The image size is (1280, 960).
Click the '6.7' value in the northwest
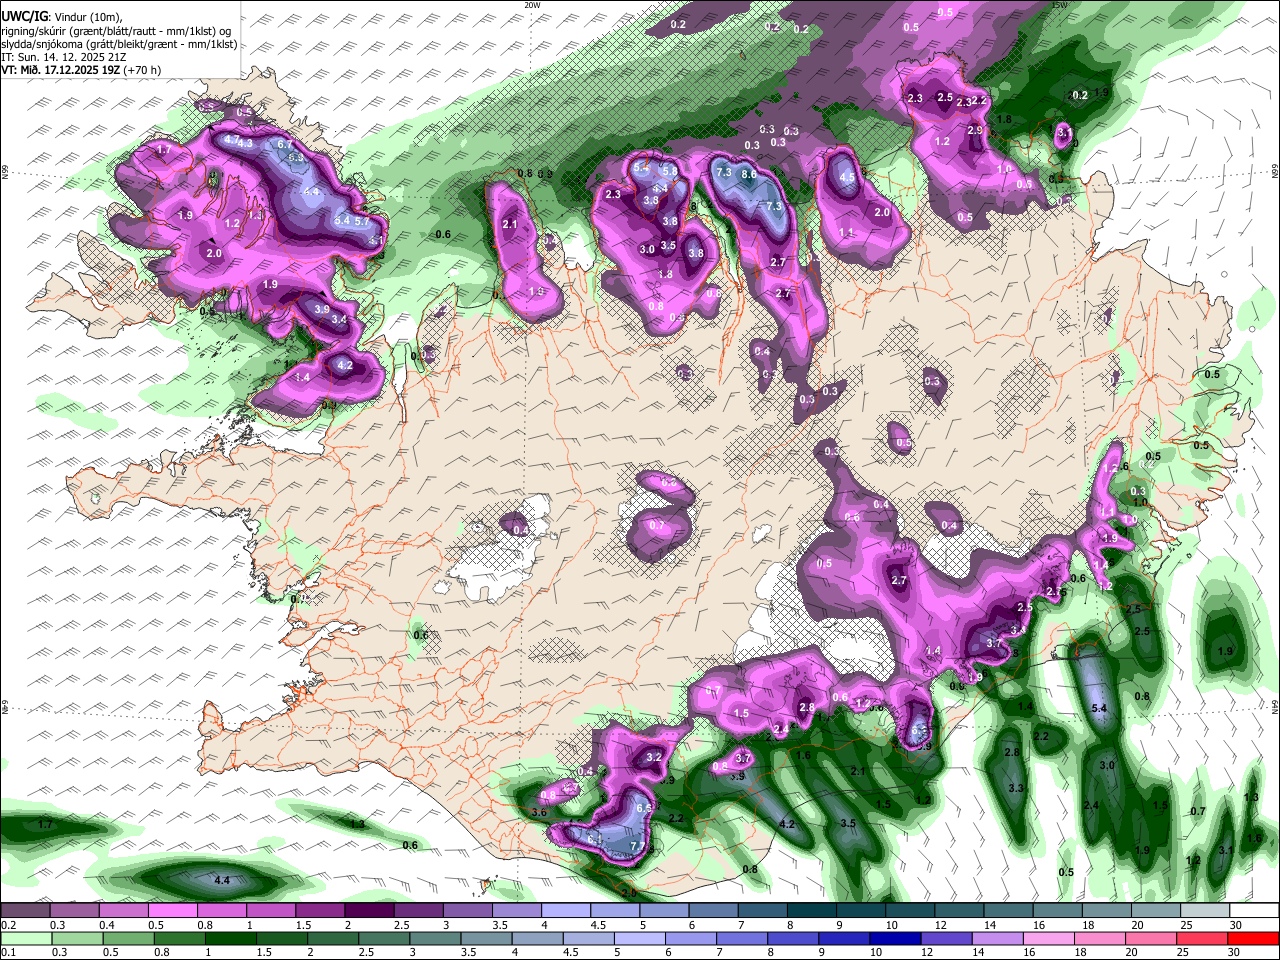[x=285, y=145]
